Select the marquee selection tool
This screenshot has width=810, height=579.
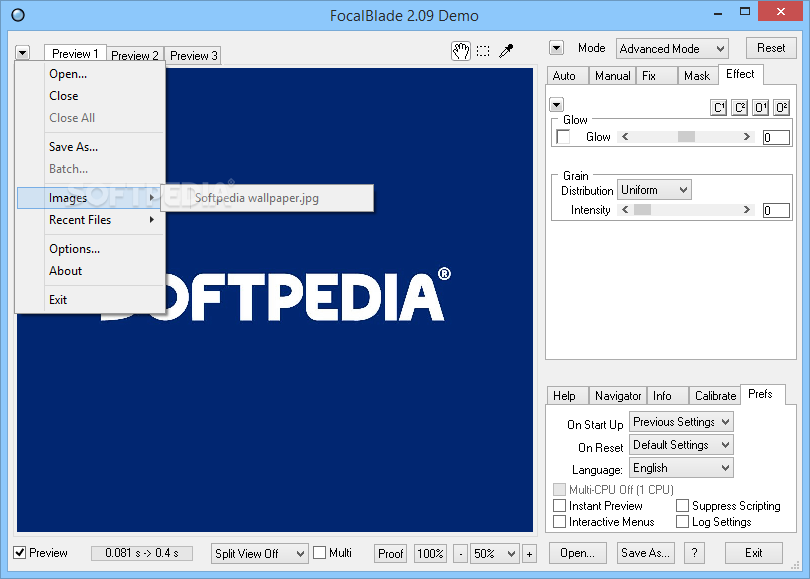483,51
